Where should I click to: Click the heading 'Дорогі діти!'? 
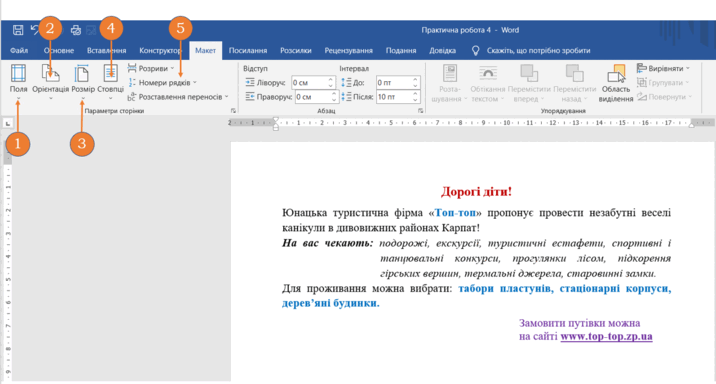click(476, 191)
